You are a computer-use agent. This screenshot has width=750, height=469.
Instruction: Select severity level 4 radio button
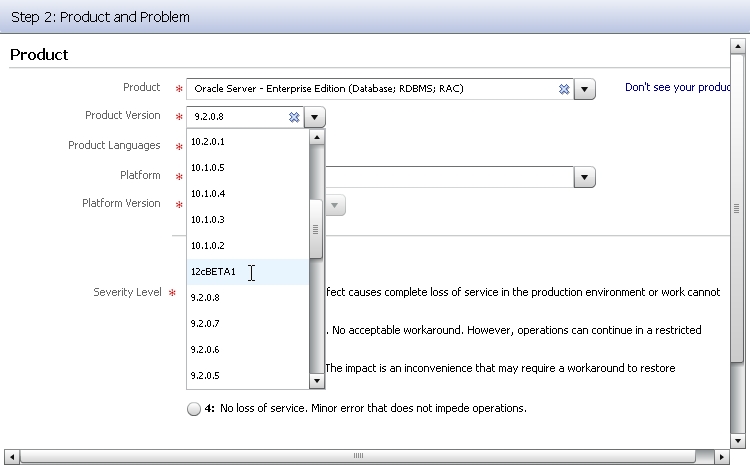pyautogui.click(x=194, y=409)
